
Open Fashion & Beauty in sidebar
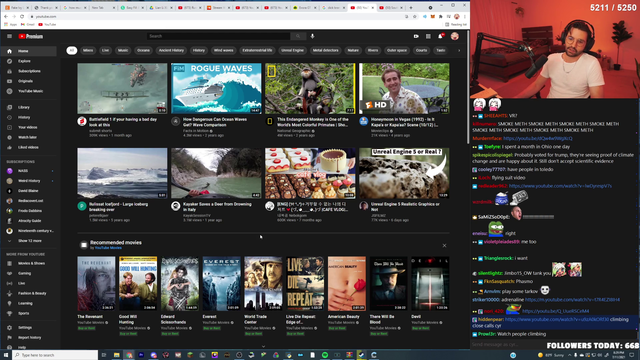click(29, 293)
